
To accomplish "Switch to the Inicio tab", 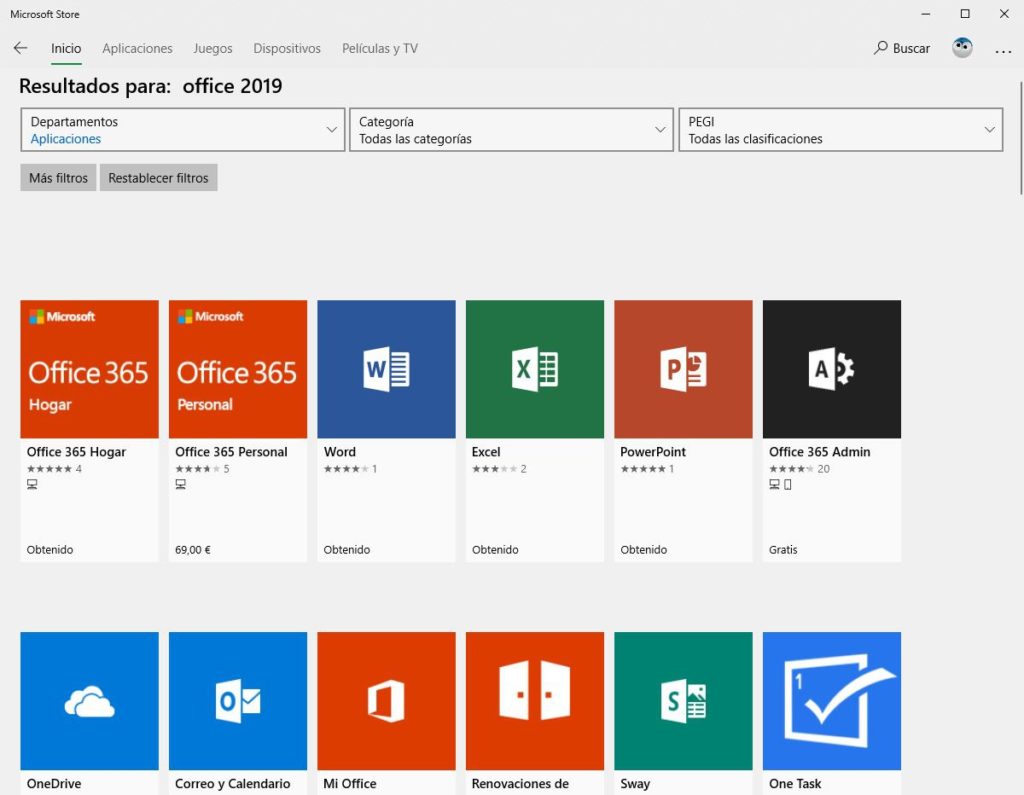I will 66,48.
